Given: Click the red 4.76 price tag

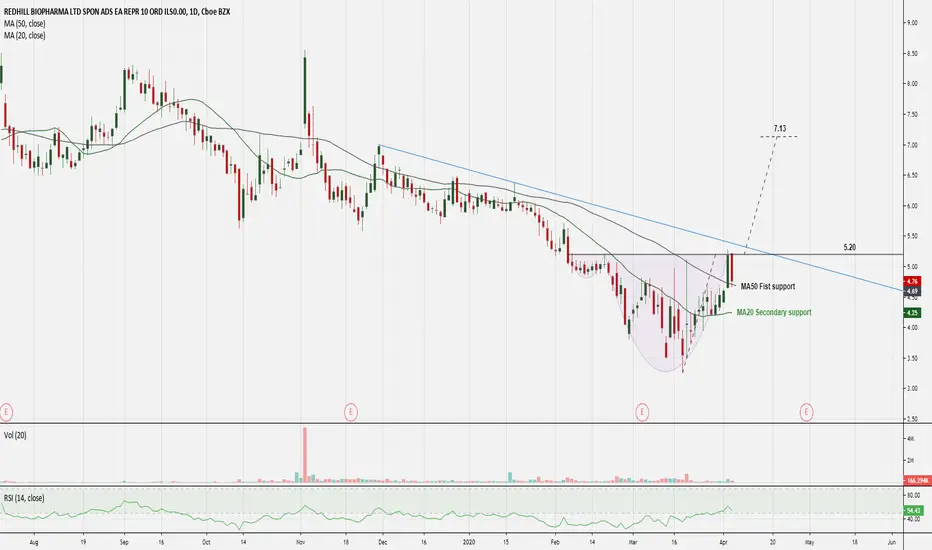Looking at the screenshot, I should 912,281.
